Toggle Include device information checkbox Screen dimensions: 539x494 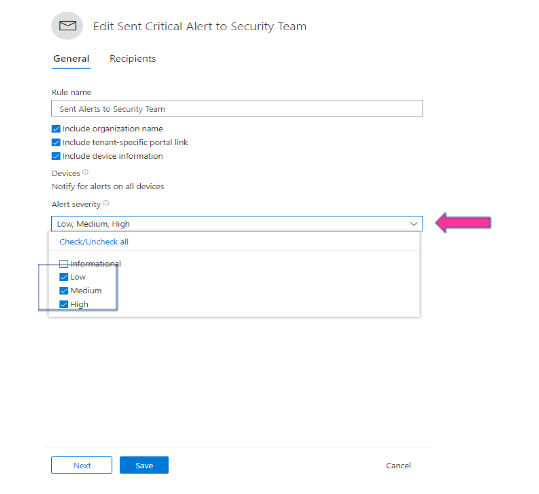tap(56, 156)
